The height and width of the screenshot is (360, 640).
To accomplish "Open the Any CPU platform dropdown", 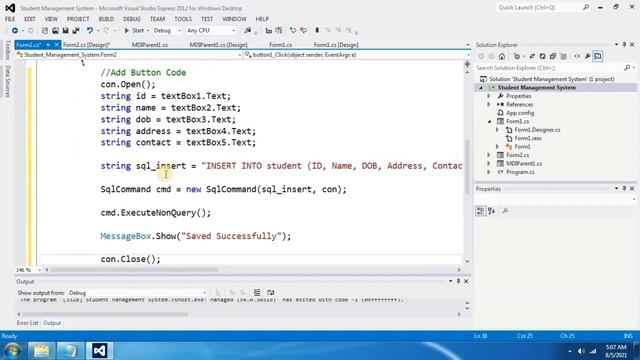I will pos(211,31).
